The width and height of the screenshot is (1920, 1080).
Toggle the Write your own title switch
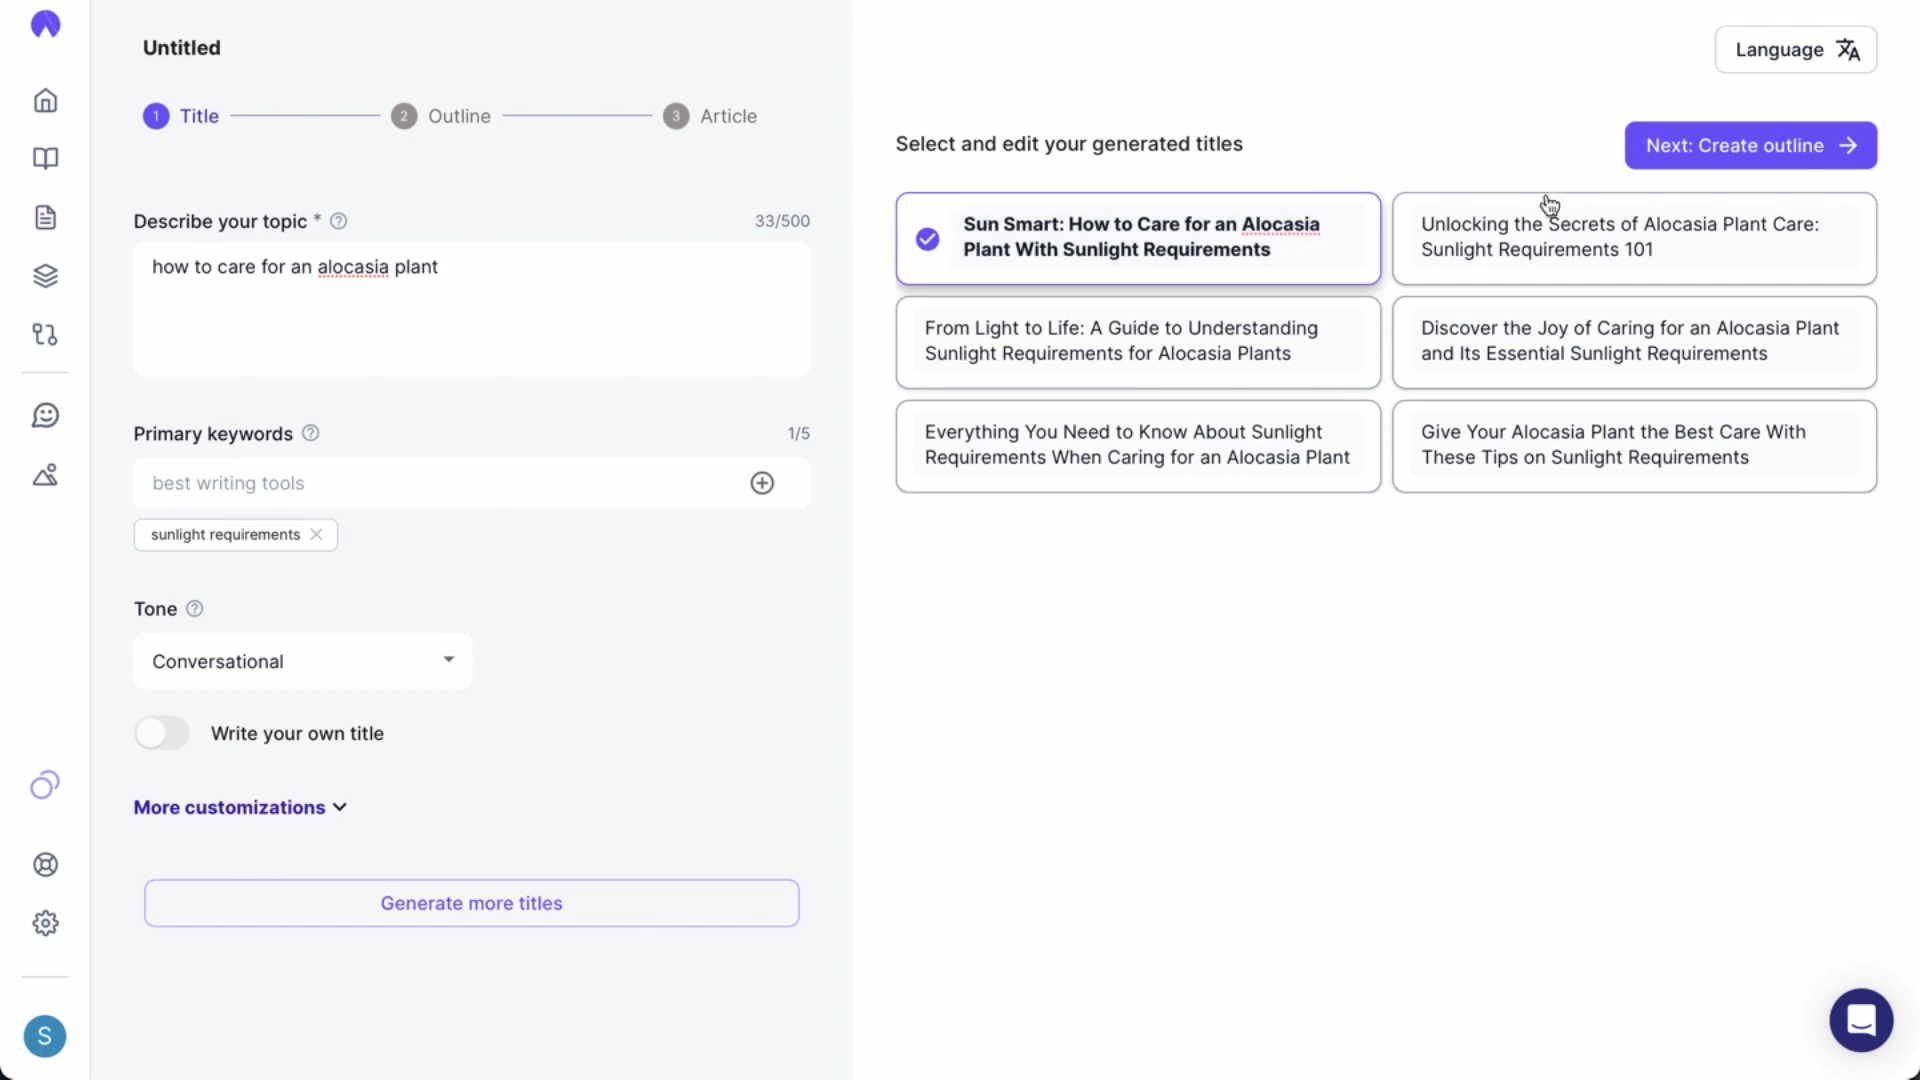click(x=162, y=733)
